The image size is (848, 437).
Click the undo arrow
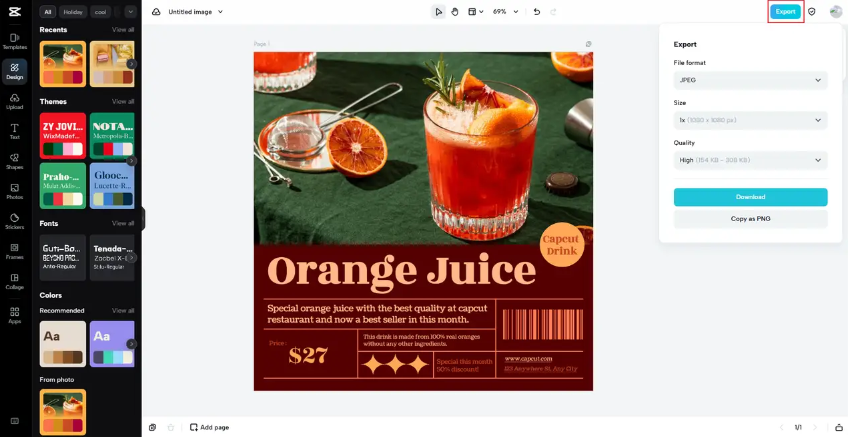(536, 12)
